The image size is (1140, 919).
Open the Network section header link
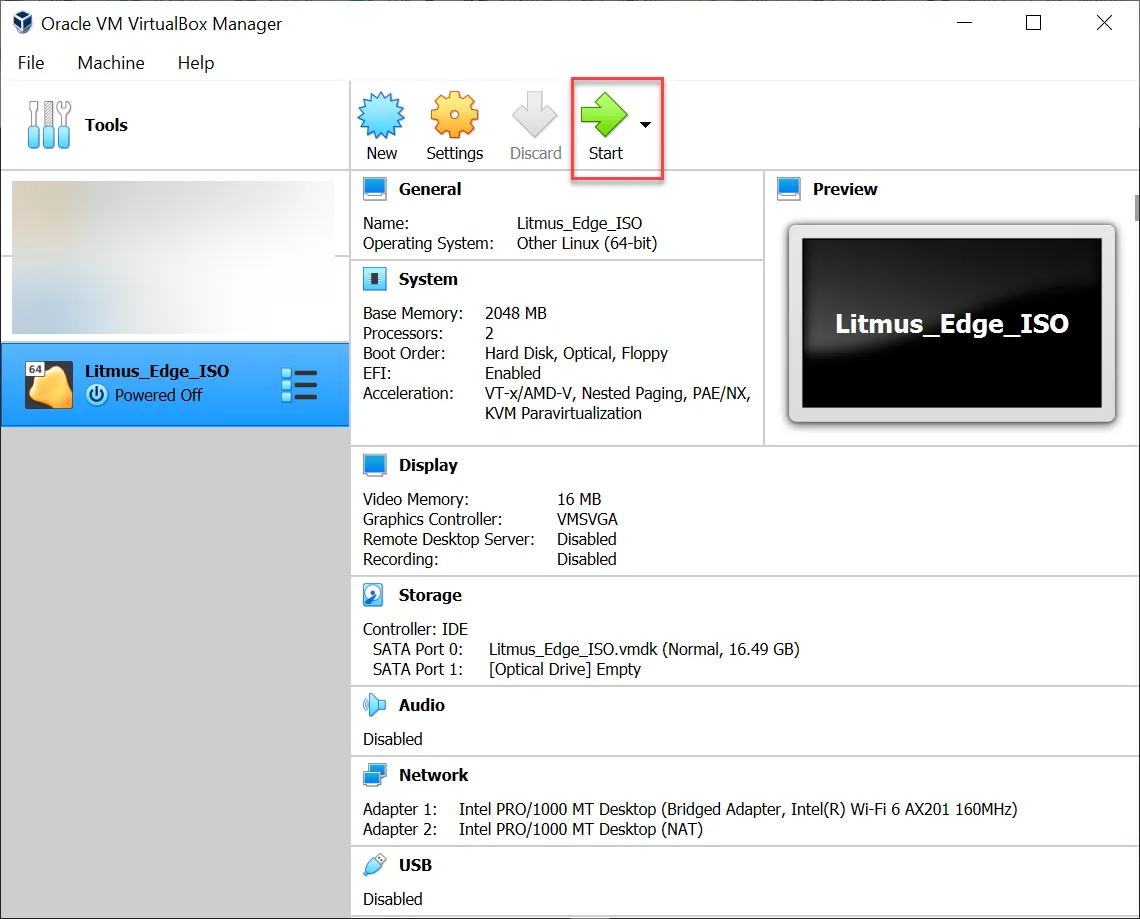pos(433,775)
